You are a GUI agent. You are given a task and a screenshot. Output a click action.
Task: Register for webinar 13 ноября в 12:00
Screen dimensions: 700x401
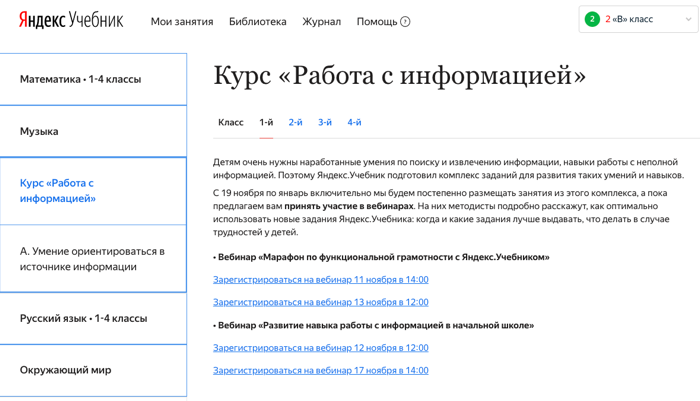(321, 302)
